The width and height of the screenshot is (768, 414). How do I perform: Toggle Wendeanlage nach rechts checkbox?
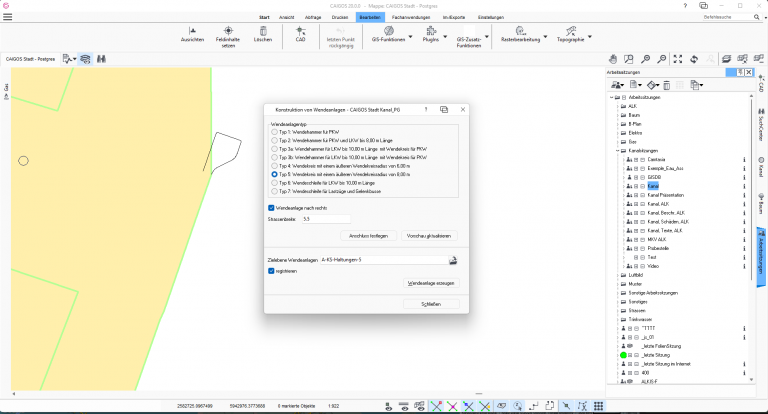pos(271,208)
